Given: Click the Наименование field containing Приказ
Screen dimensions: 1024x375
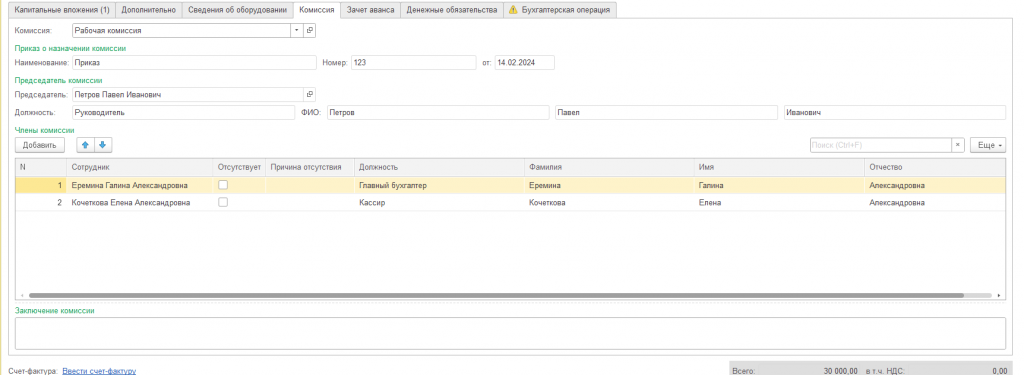Looking at the screenshot, I should [194, 63].
